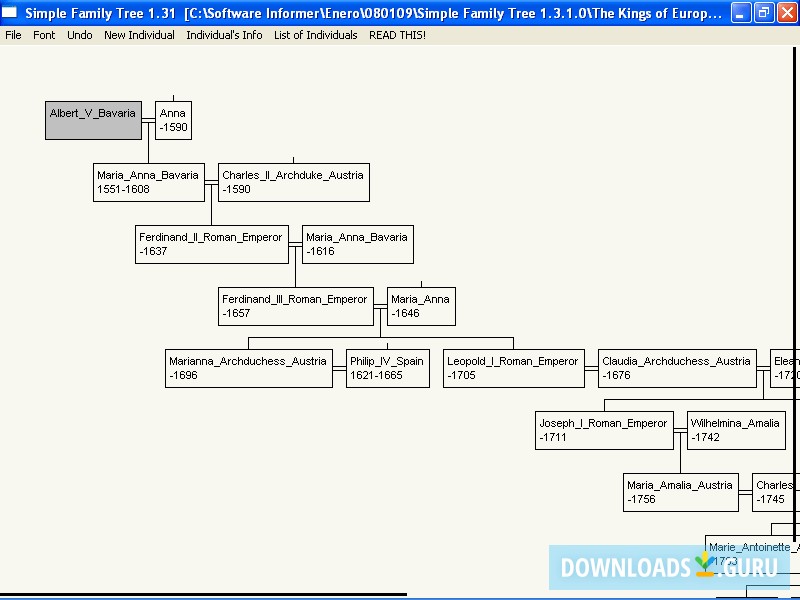Select Leopold_I_Roman_Emperor node
Viewport: 800px width, 600px height.
click(x=513, y=367)
